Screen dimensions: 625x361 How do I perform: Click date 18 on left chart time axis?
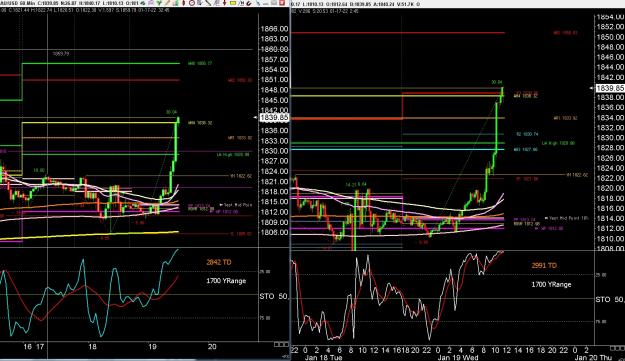[x=92, y=347]
